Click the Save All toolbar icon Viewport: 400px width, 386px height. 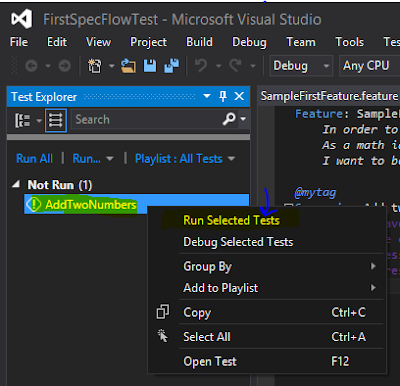coord(172,66)
